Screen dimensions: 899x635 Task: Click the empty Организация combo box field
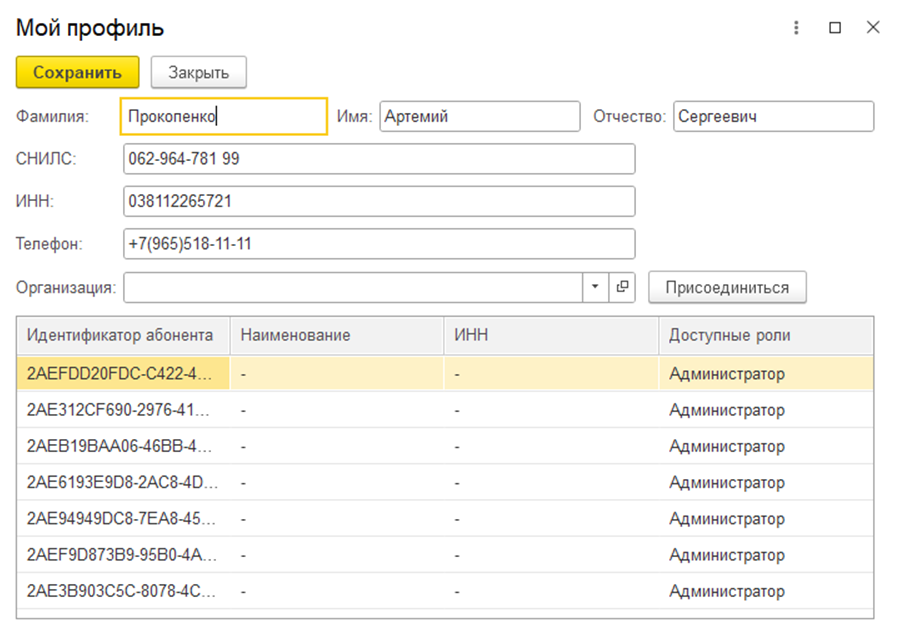point(353,287)
